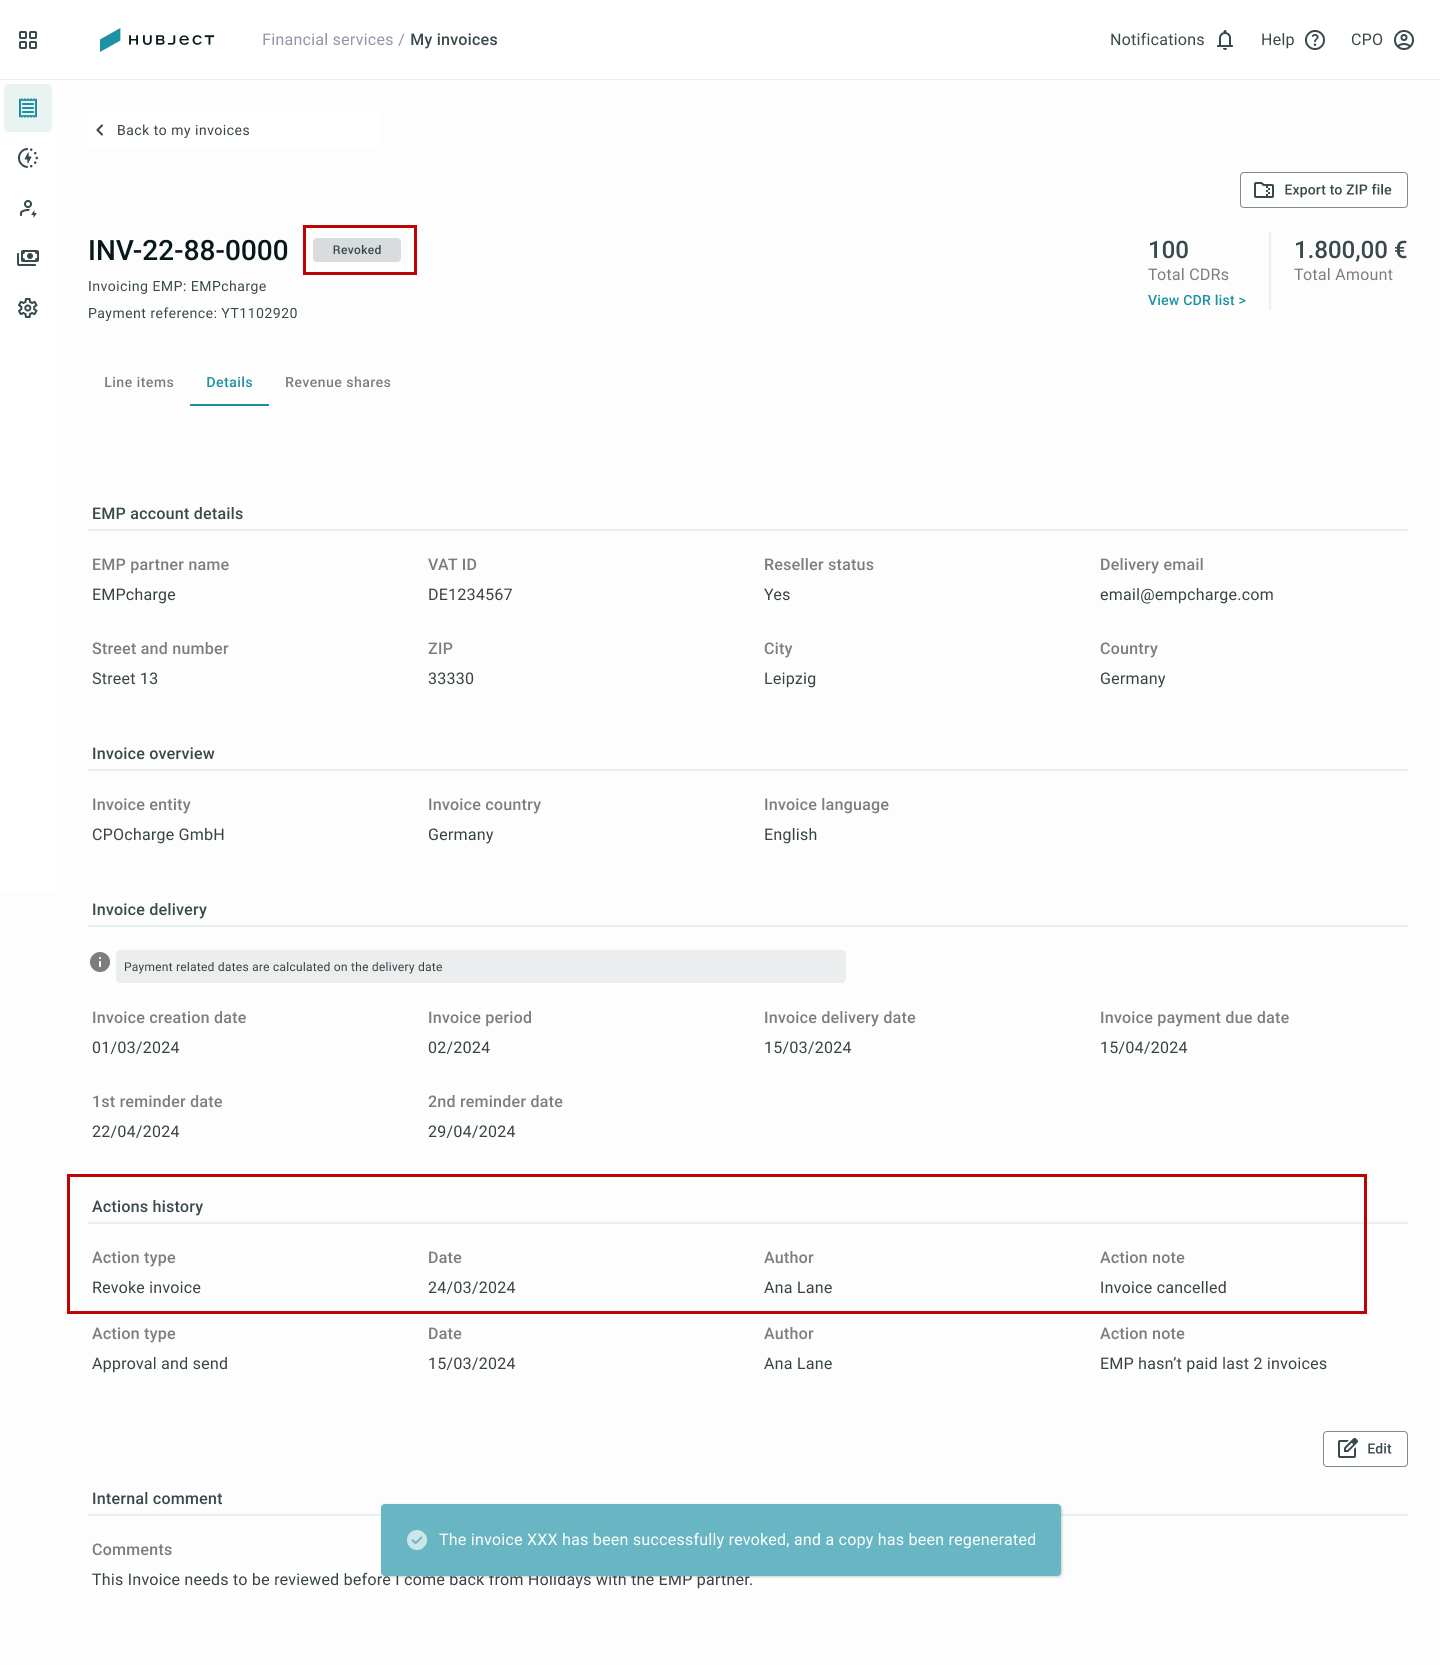The image size is (1440, 1665).
Task: Click the Notifications label
Action: 1157,40
